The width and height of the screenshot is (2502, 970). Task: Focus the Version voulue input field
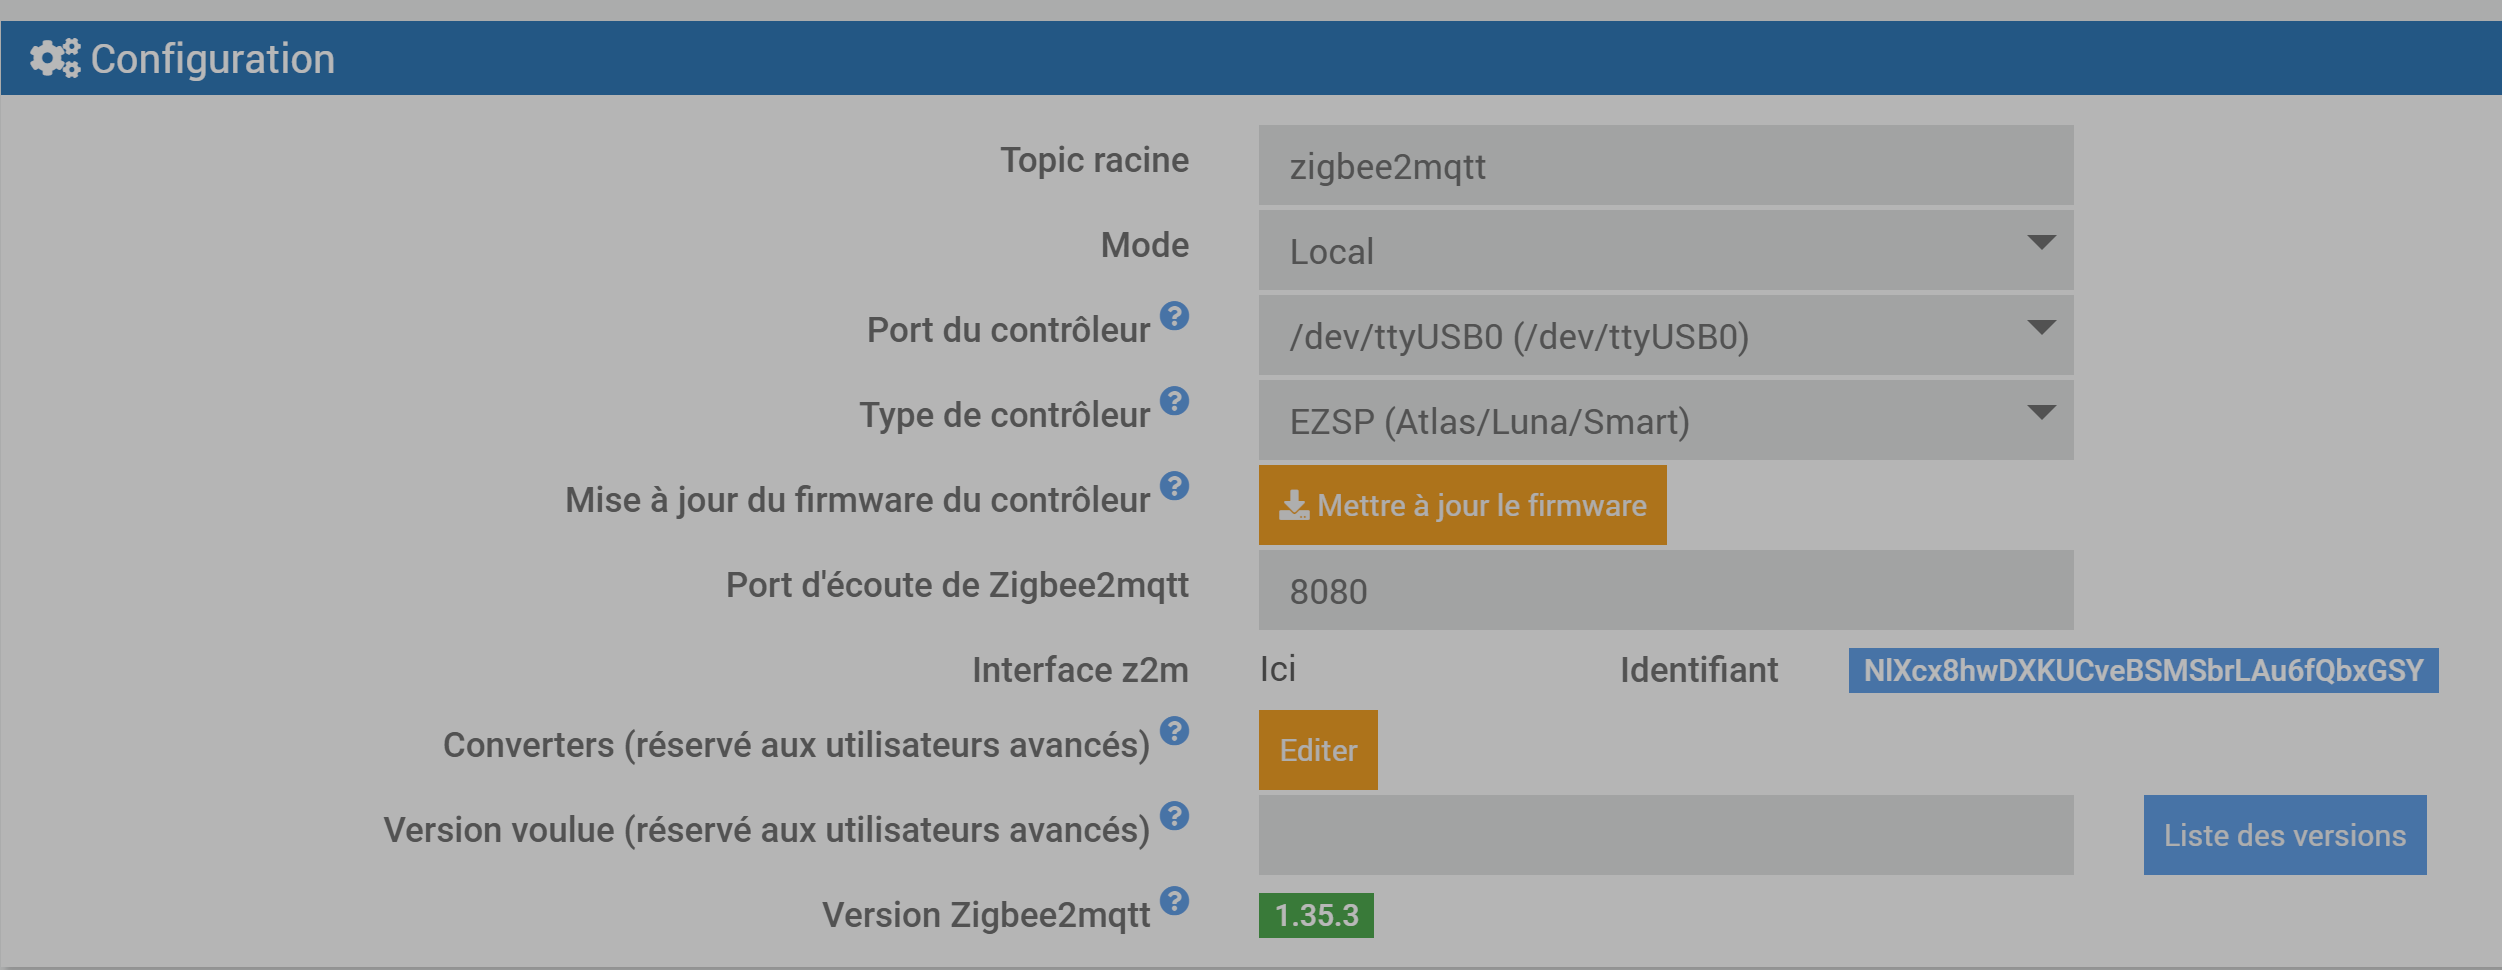pos(1666,835)
